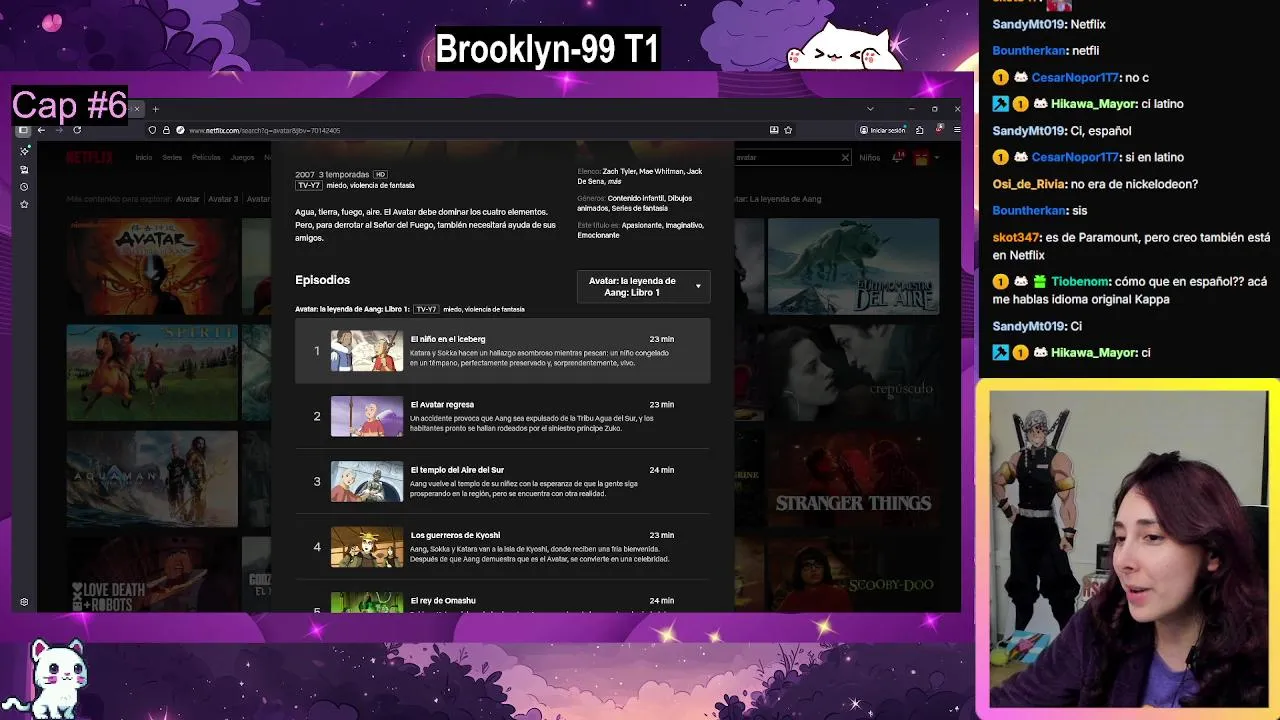Open the extensions puzzle icon
This screenshot has height=720, width=1280.
coord(919,130)
